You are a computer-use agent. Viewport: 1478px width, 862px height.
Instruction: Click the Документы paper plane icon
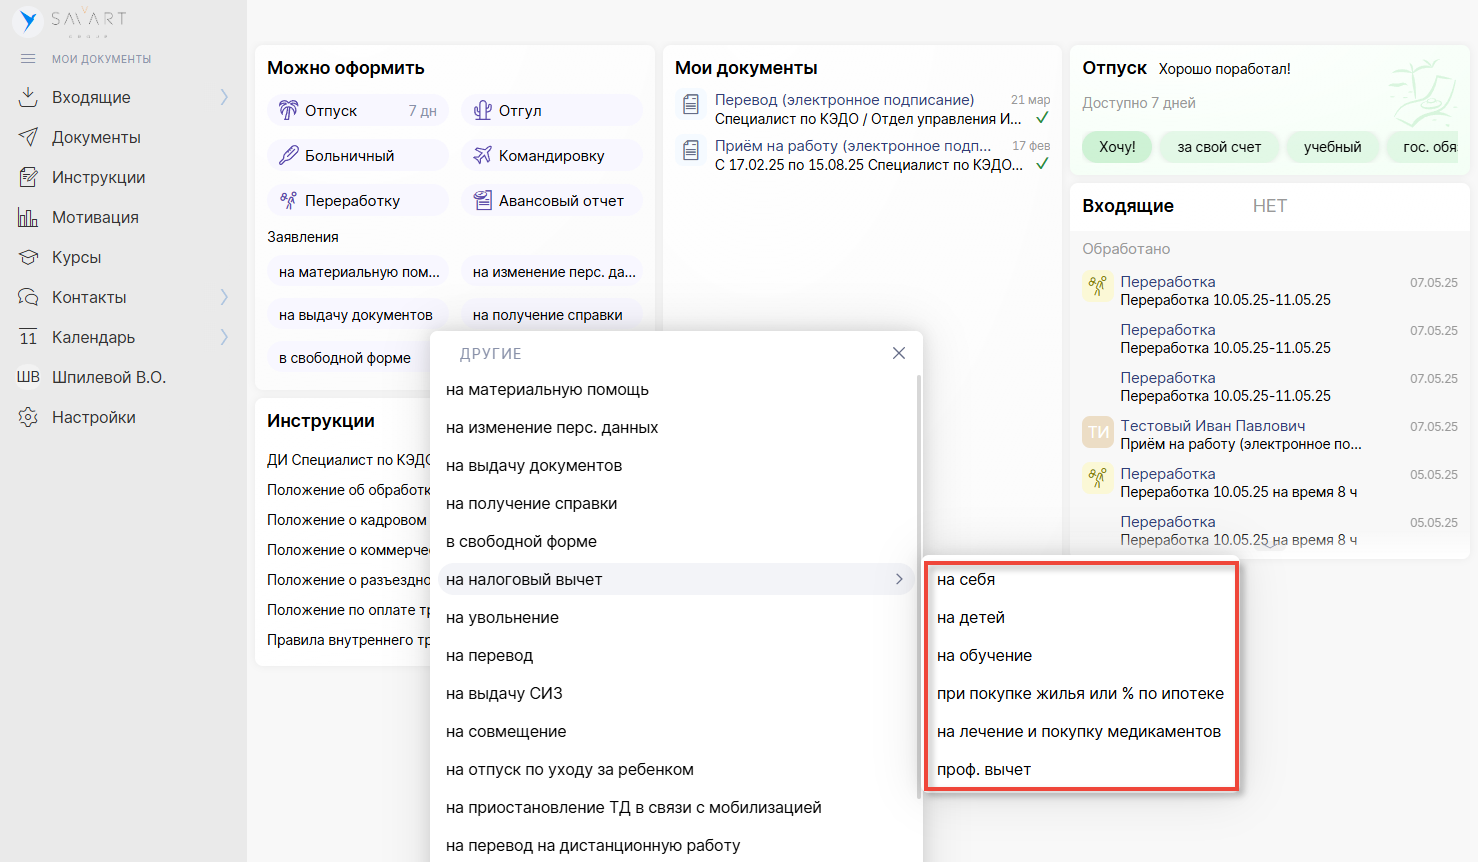tap(28, 137)
